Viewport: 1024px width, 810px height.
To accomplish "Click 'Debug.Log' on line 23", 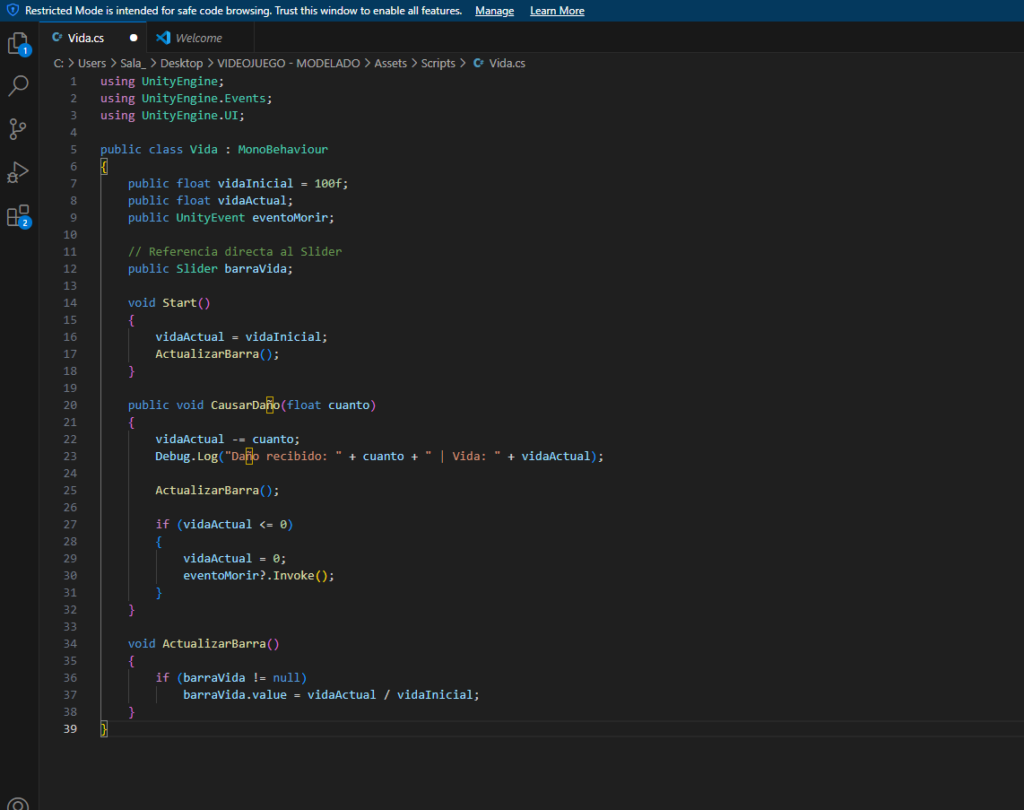I will click(x=186, y=456).
